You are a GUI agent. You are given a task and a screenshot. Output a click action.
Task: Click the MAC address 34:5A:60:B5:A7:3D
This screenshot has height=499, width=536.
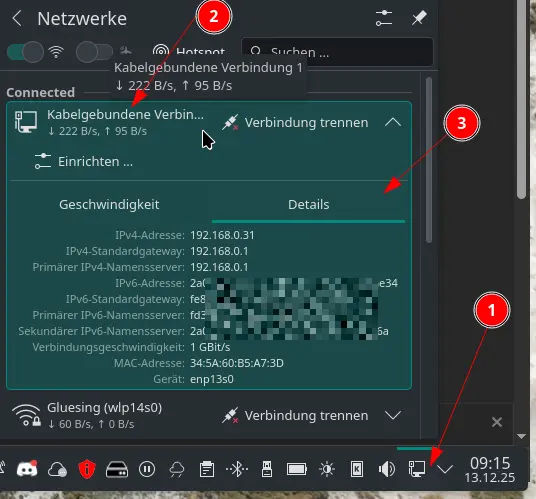coord(237,363)
